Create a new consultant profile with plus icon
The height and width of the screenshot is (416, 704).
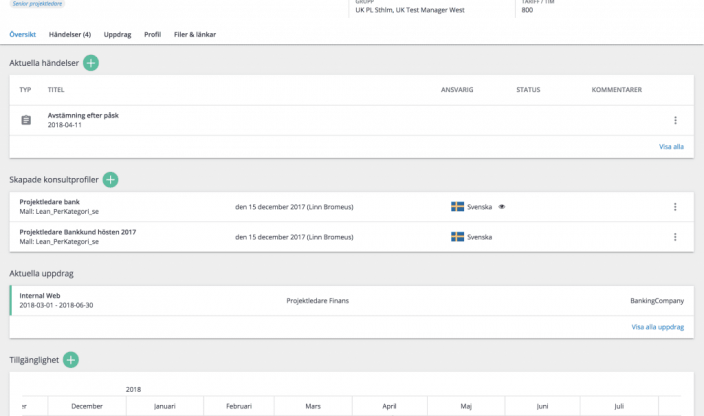coord(110,180)
